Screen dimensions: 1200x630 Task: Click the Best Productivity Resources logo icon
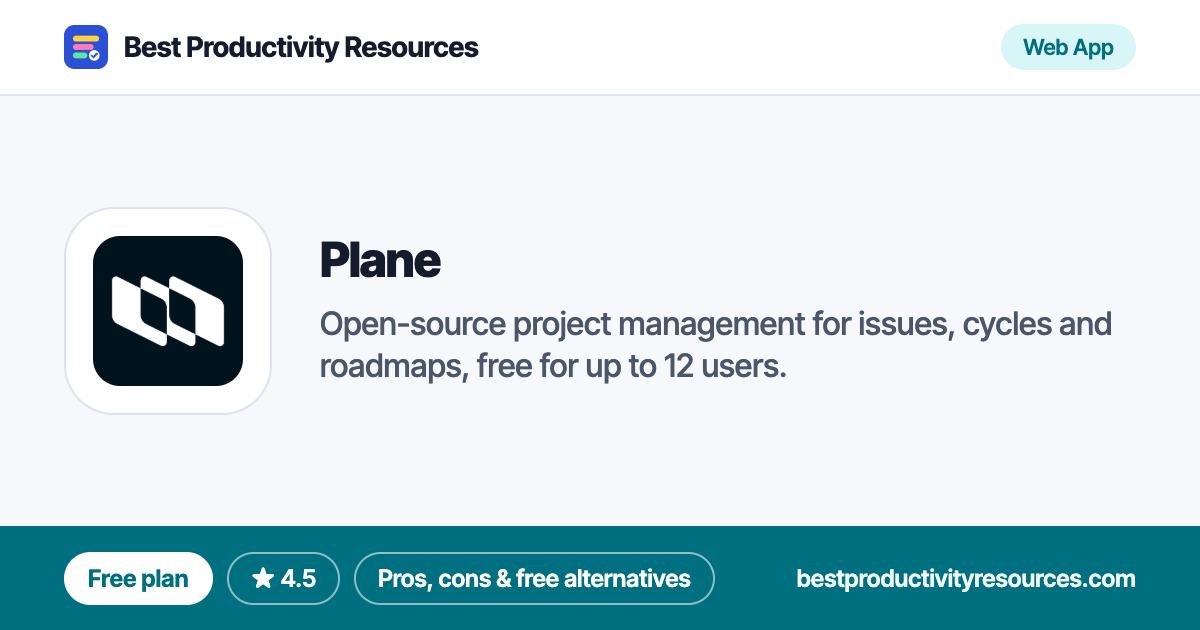86,47
